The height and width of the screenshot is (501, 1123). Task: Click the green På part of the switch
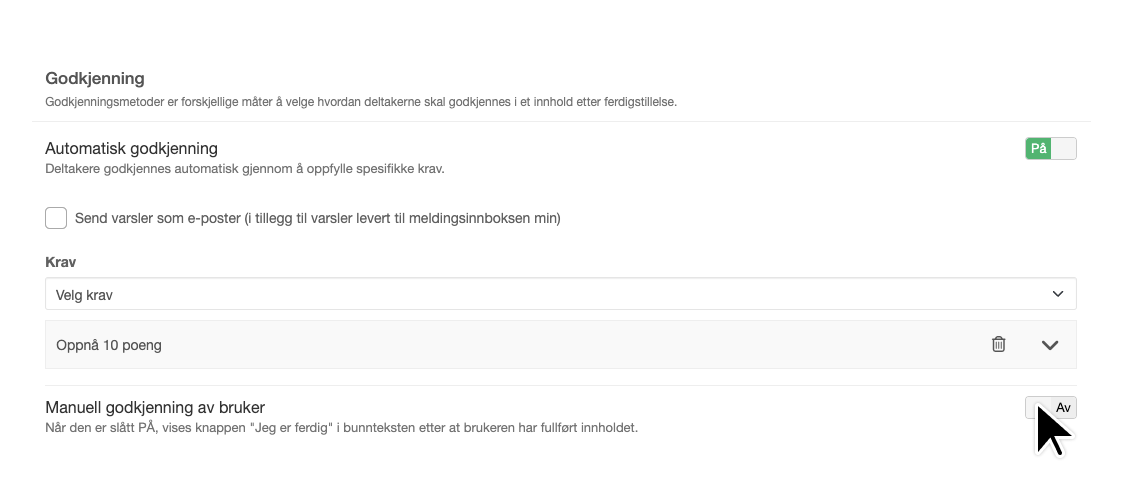pos(1038,149)
